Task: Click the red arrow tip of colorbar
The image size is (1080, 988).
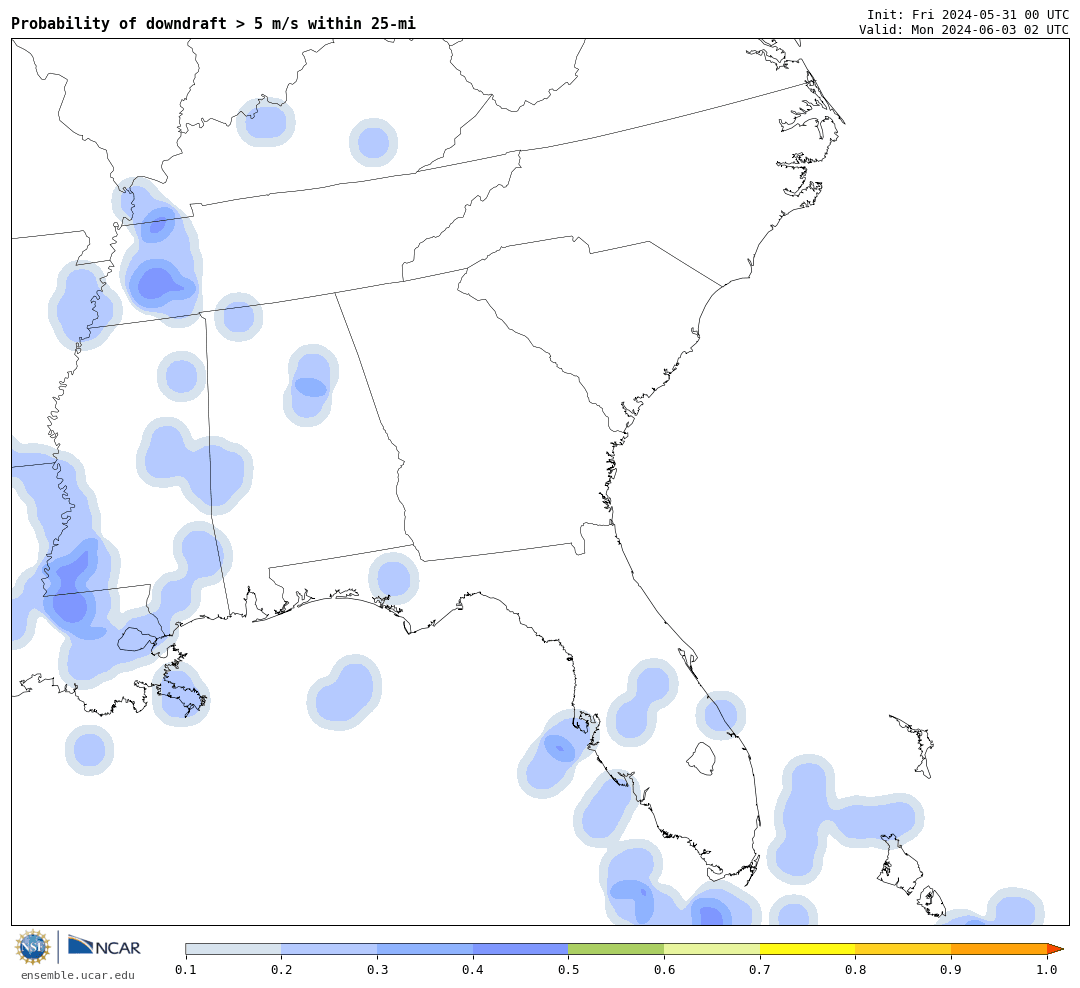Action: click(1055, 949)
